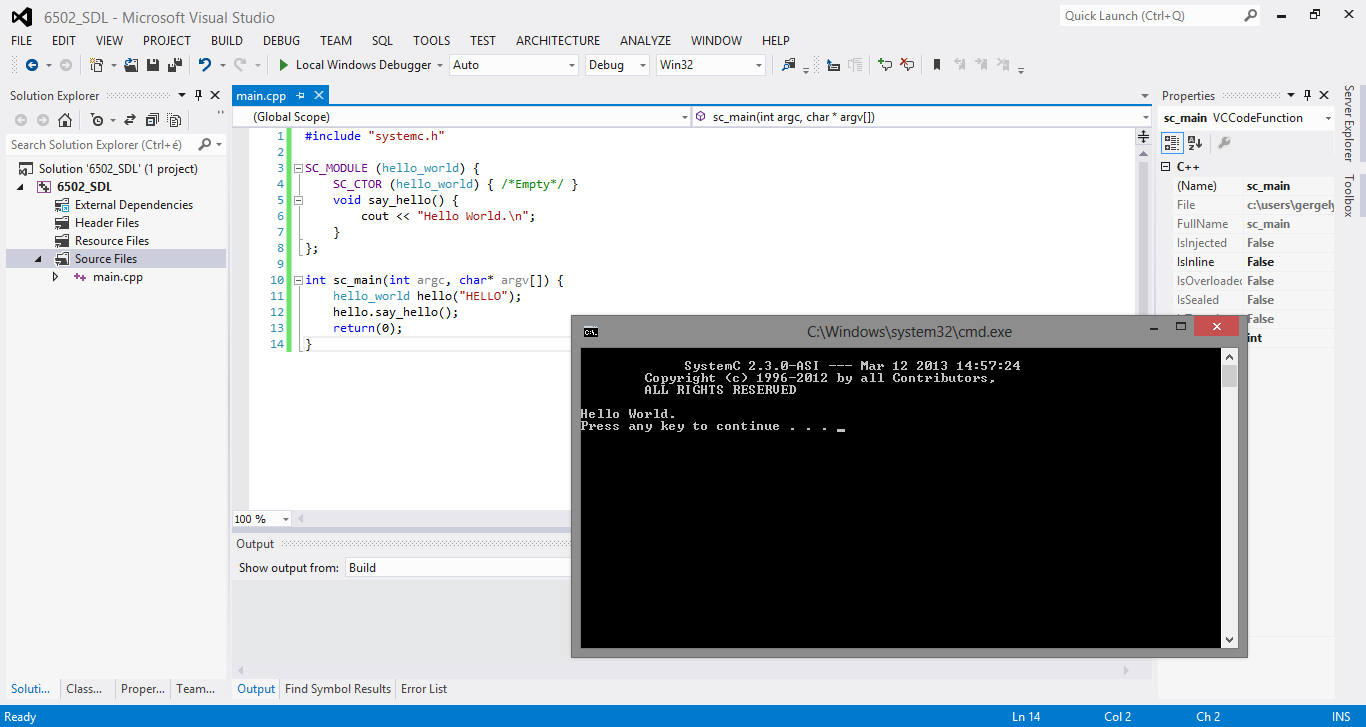
Task: Select Header Files folder in Solution Explorer
Action: (107, 223)
